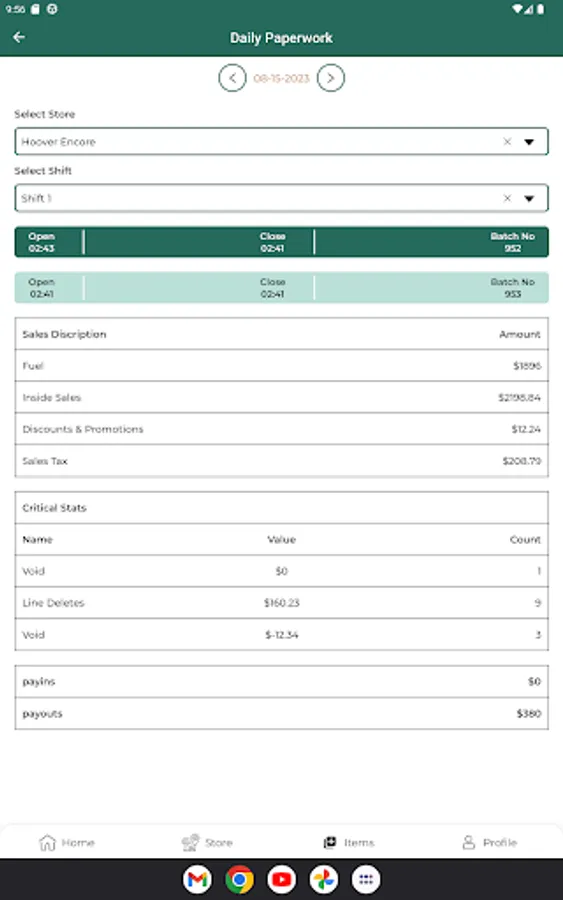Open the Profile tab
The image size is (563, 900).
(490, 843)
